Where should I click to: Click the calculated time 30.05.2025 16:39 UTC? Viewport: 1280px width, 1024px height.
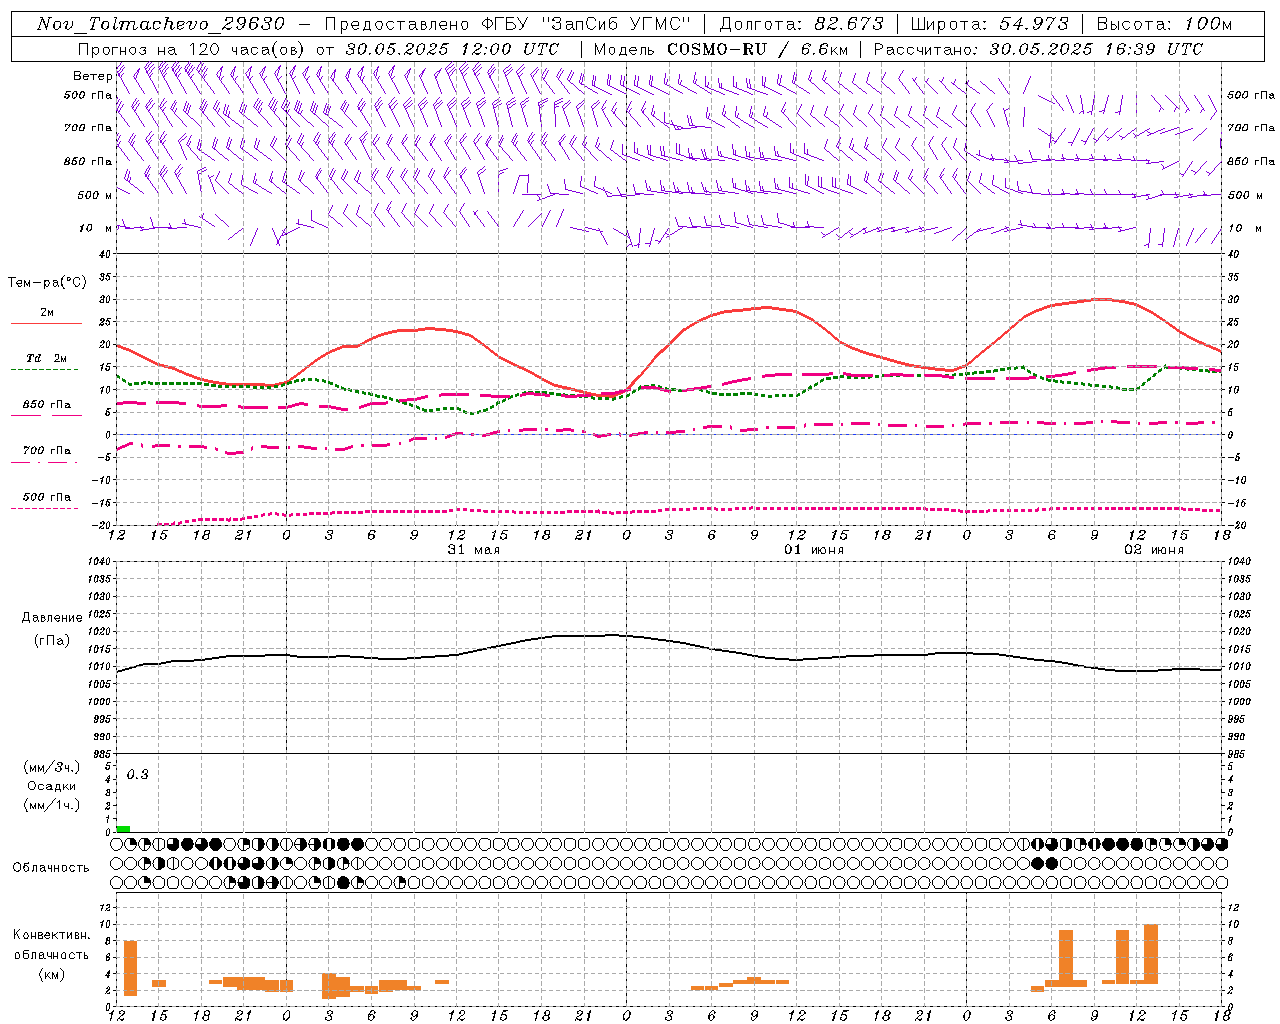point(1096,49)
